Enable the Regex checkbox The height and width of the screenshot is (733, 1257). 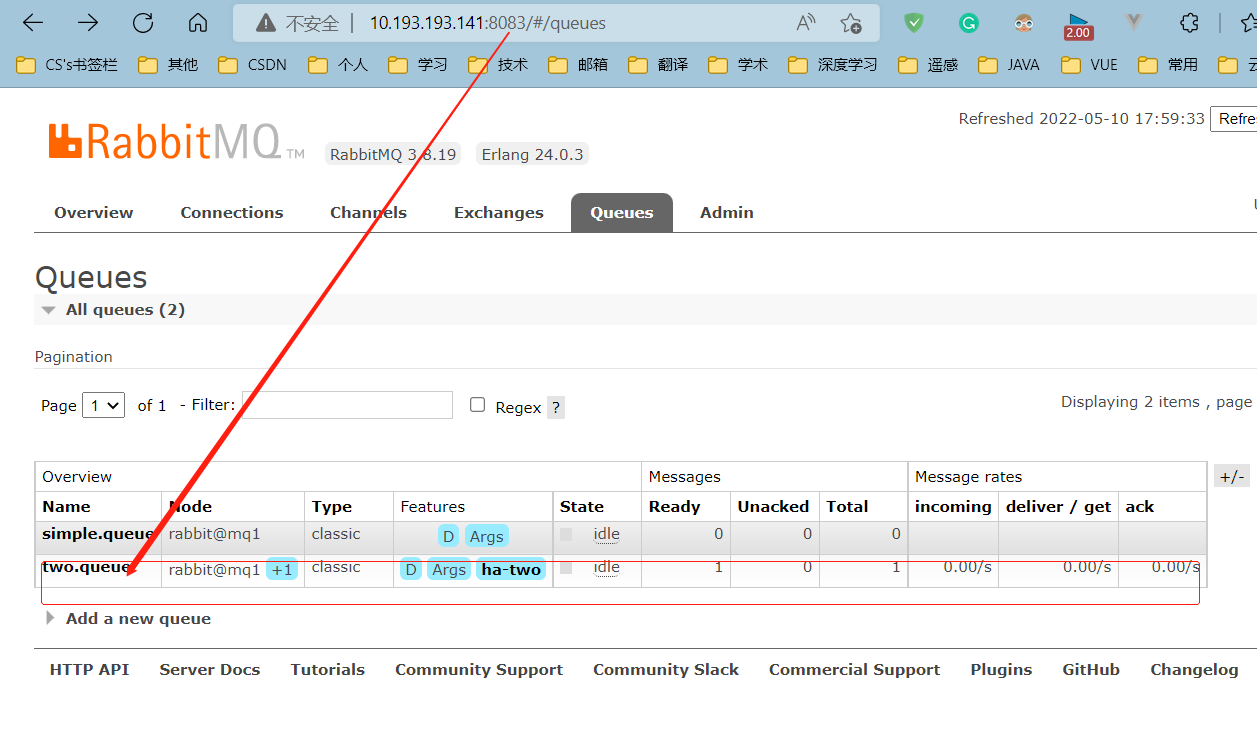[x=478, y=405]
